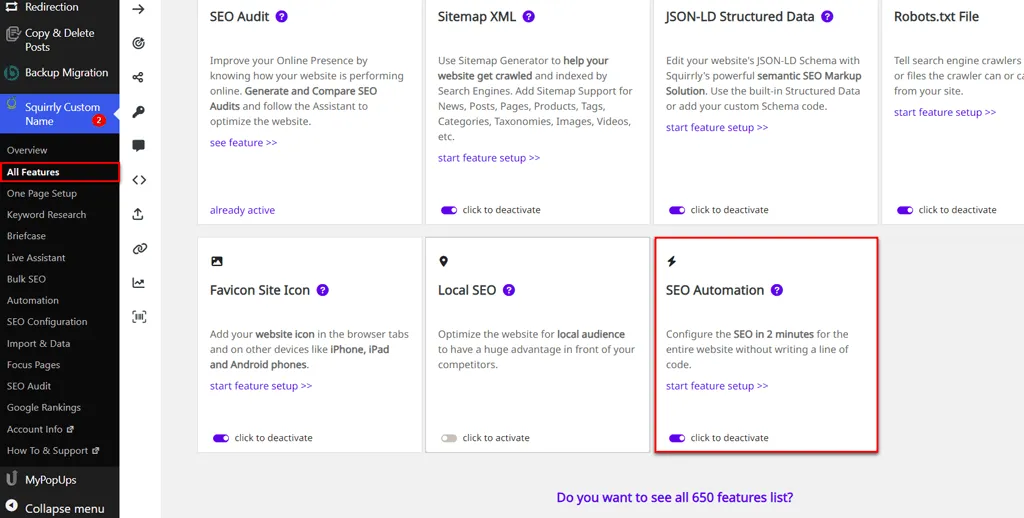Image resolution: width=1024 pixels, height=518 pixels.
Task: Click the Squirrly notification badge
Action: tap(98, 120)
